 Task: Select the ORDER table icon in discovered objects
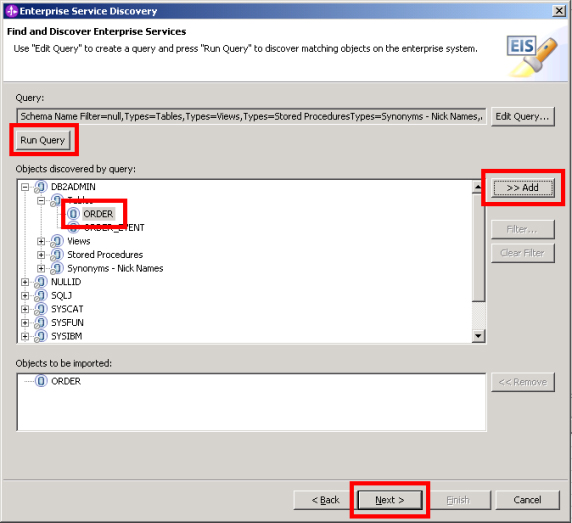click(x=73, y=214)
